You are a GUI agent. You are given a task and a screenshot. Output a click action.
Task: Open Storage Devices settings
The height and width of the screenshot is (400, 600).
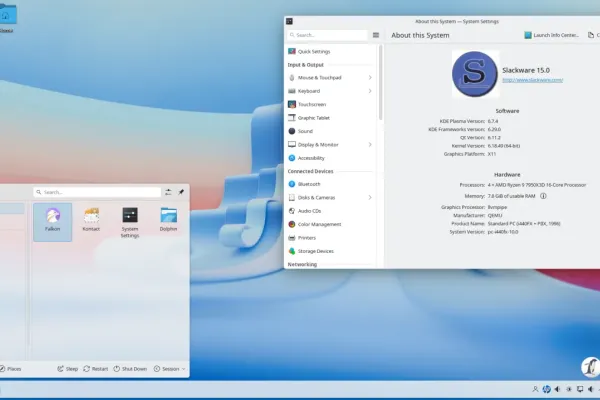330,251
